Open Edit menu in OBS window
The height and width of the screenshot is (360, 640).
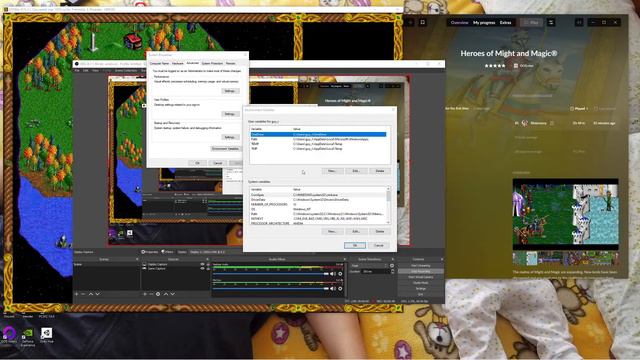[86, 71]
